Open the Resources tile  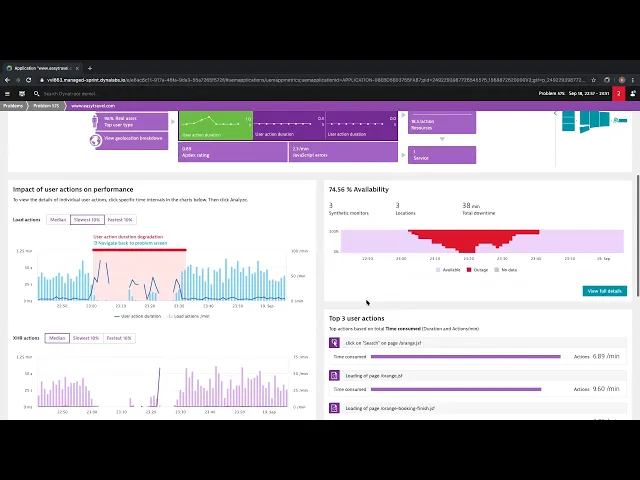(x=442, y=123)
